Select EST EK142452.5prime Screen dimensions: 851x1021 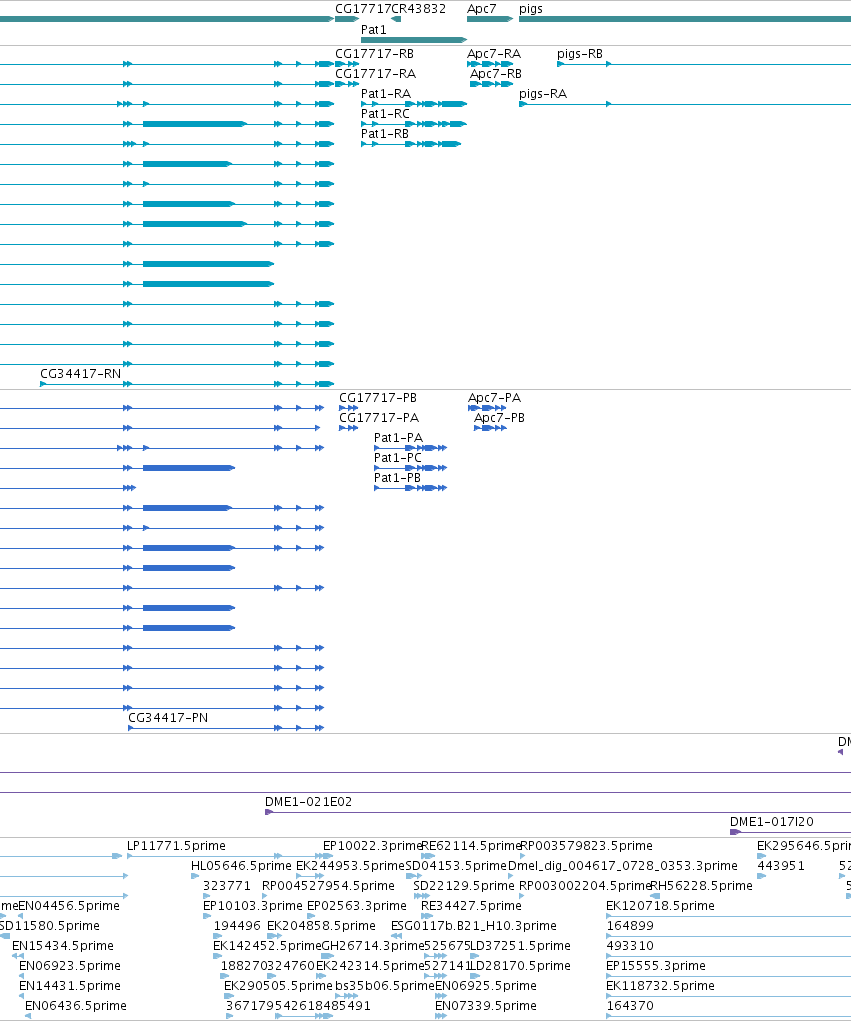(267, 946)
